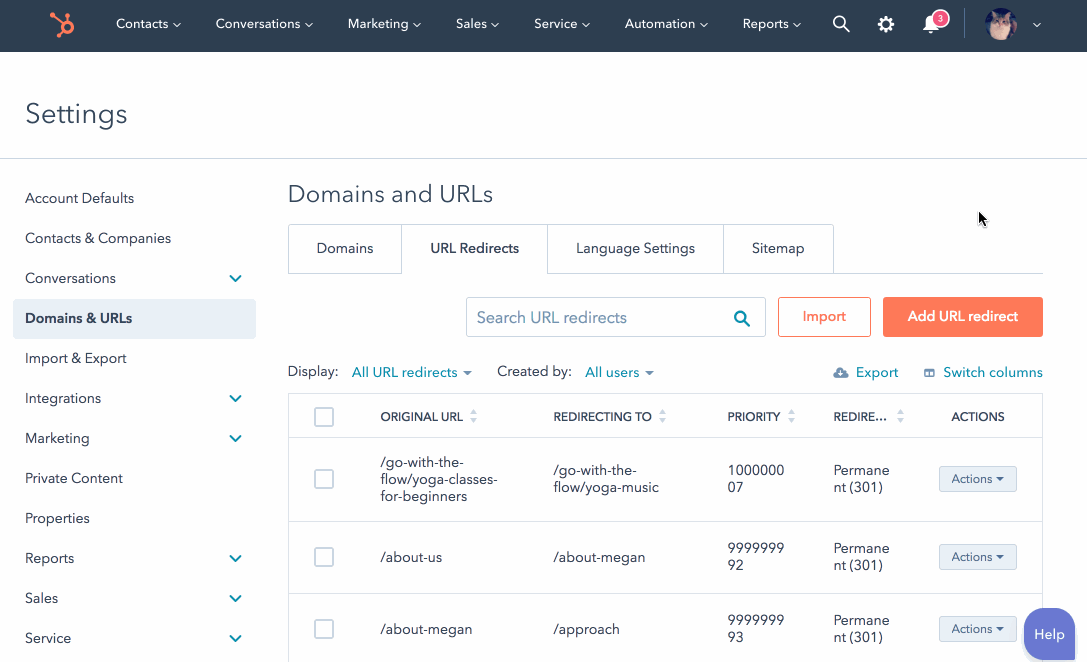This screenshot has width=1087, height=662.
Task: Click the search icon in URL redirects field
Action: 742,318
